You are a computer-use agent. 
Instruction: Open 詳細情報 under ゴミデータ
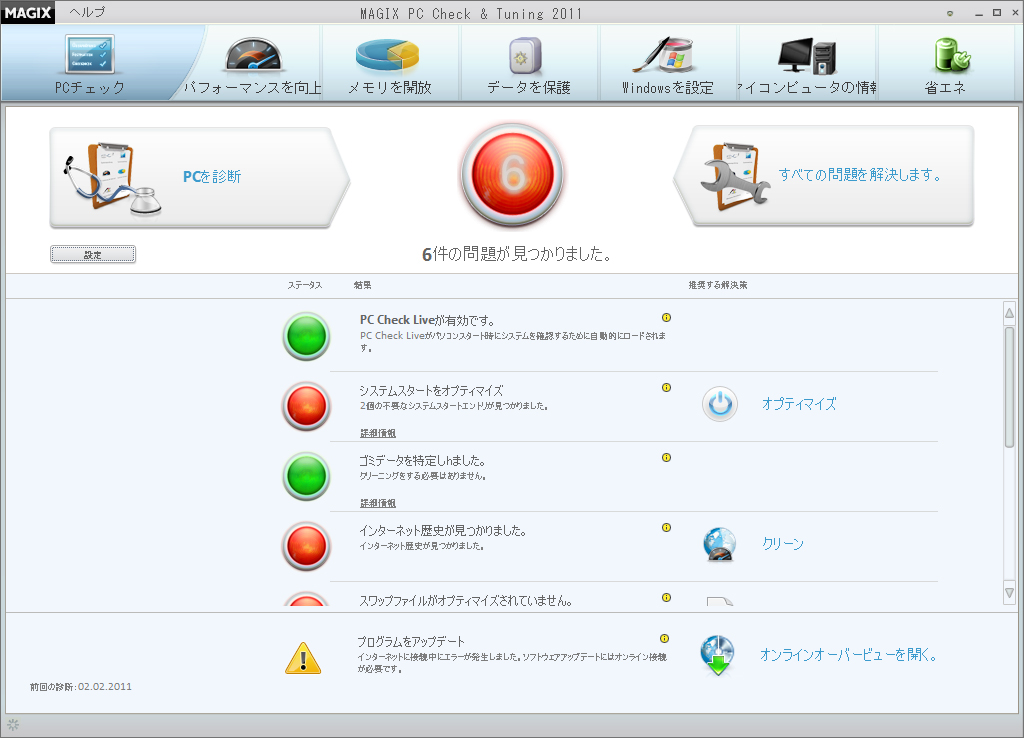click(x=377, y=503)
